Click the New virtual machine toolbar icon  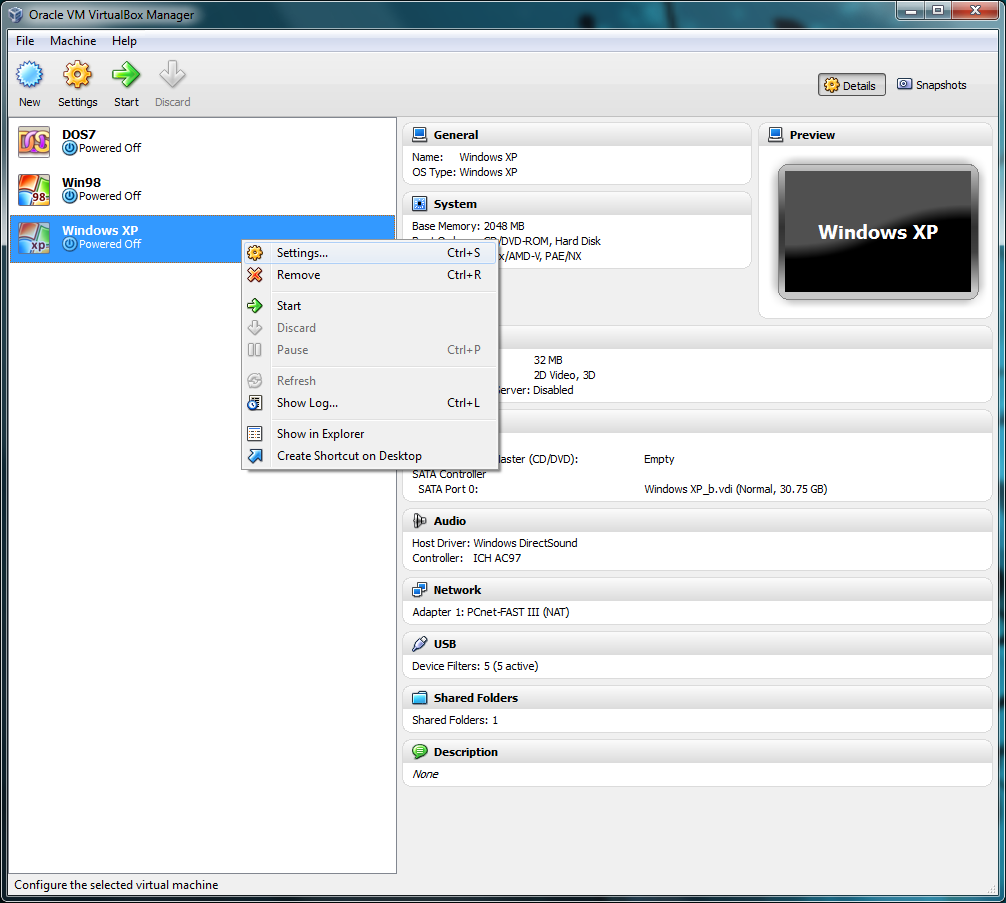[30, 74]
